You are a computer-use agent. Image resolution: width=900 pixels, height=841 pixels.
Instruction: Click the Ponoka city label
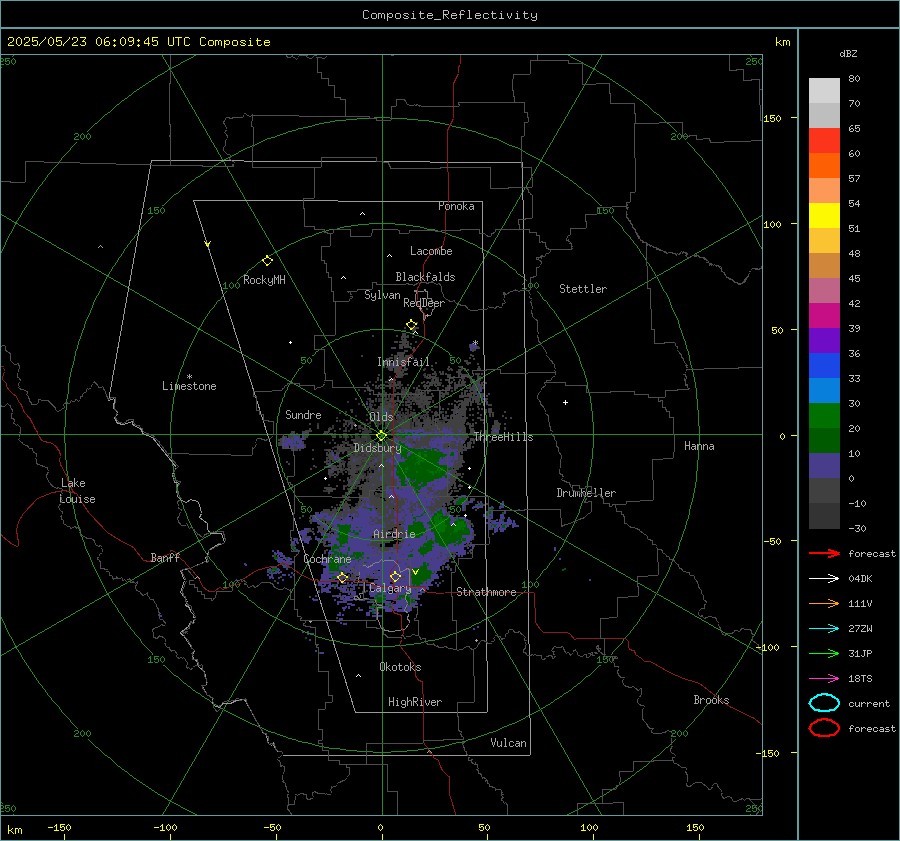pyautogui.click(x=456, y=206)
